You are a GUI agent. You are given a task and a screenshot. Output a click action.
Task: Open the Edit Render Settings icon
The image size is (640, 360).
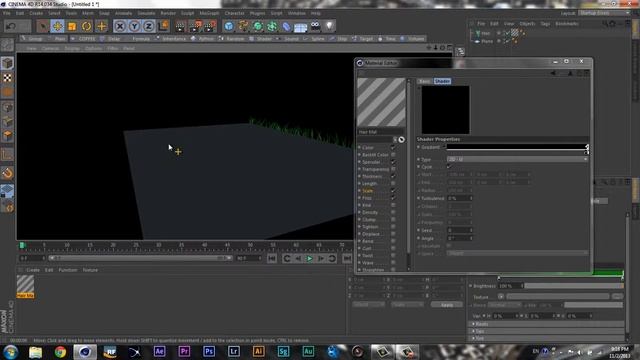(210, 27)
